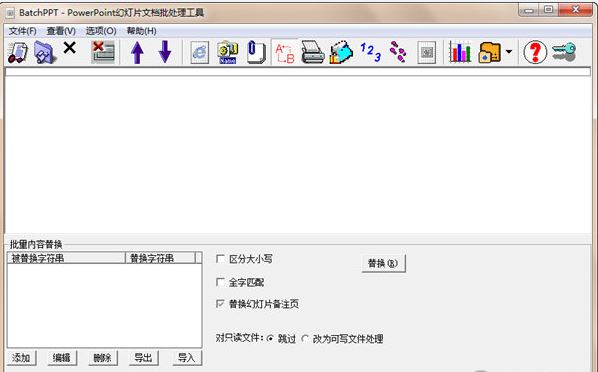The image size is (598, 372).
Task: Click the narrow field below the toolbar
Action: point(297,71)
